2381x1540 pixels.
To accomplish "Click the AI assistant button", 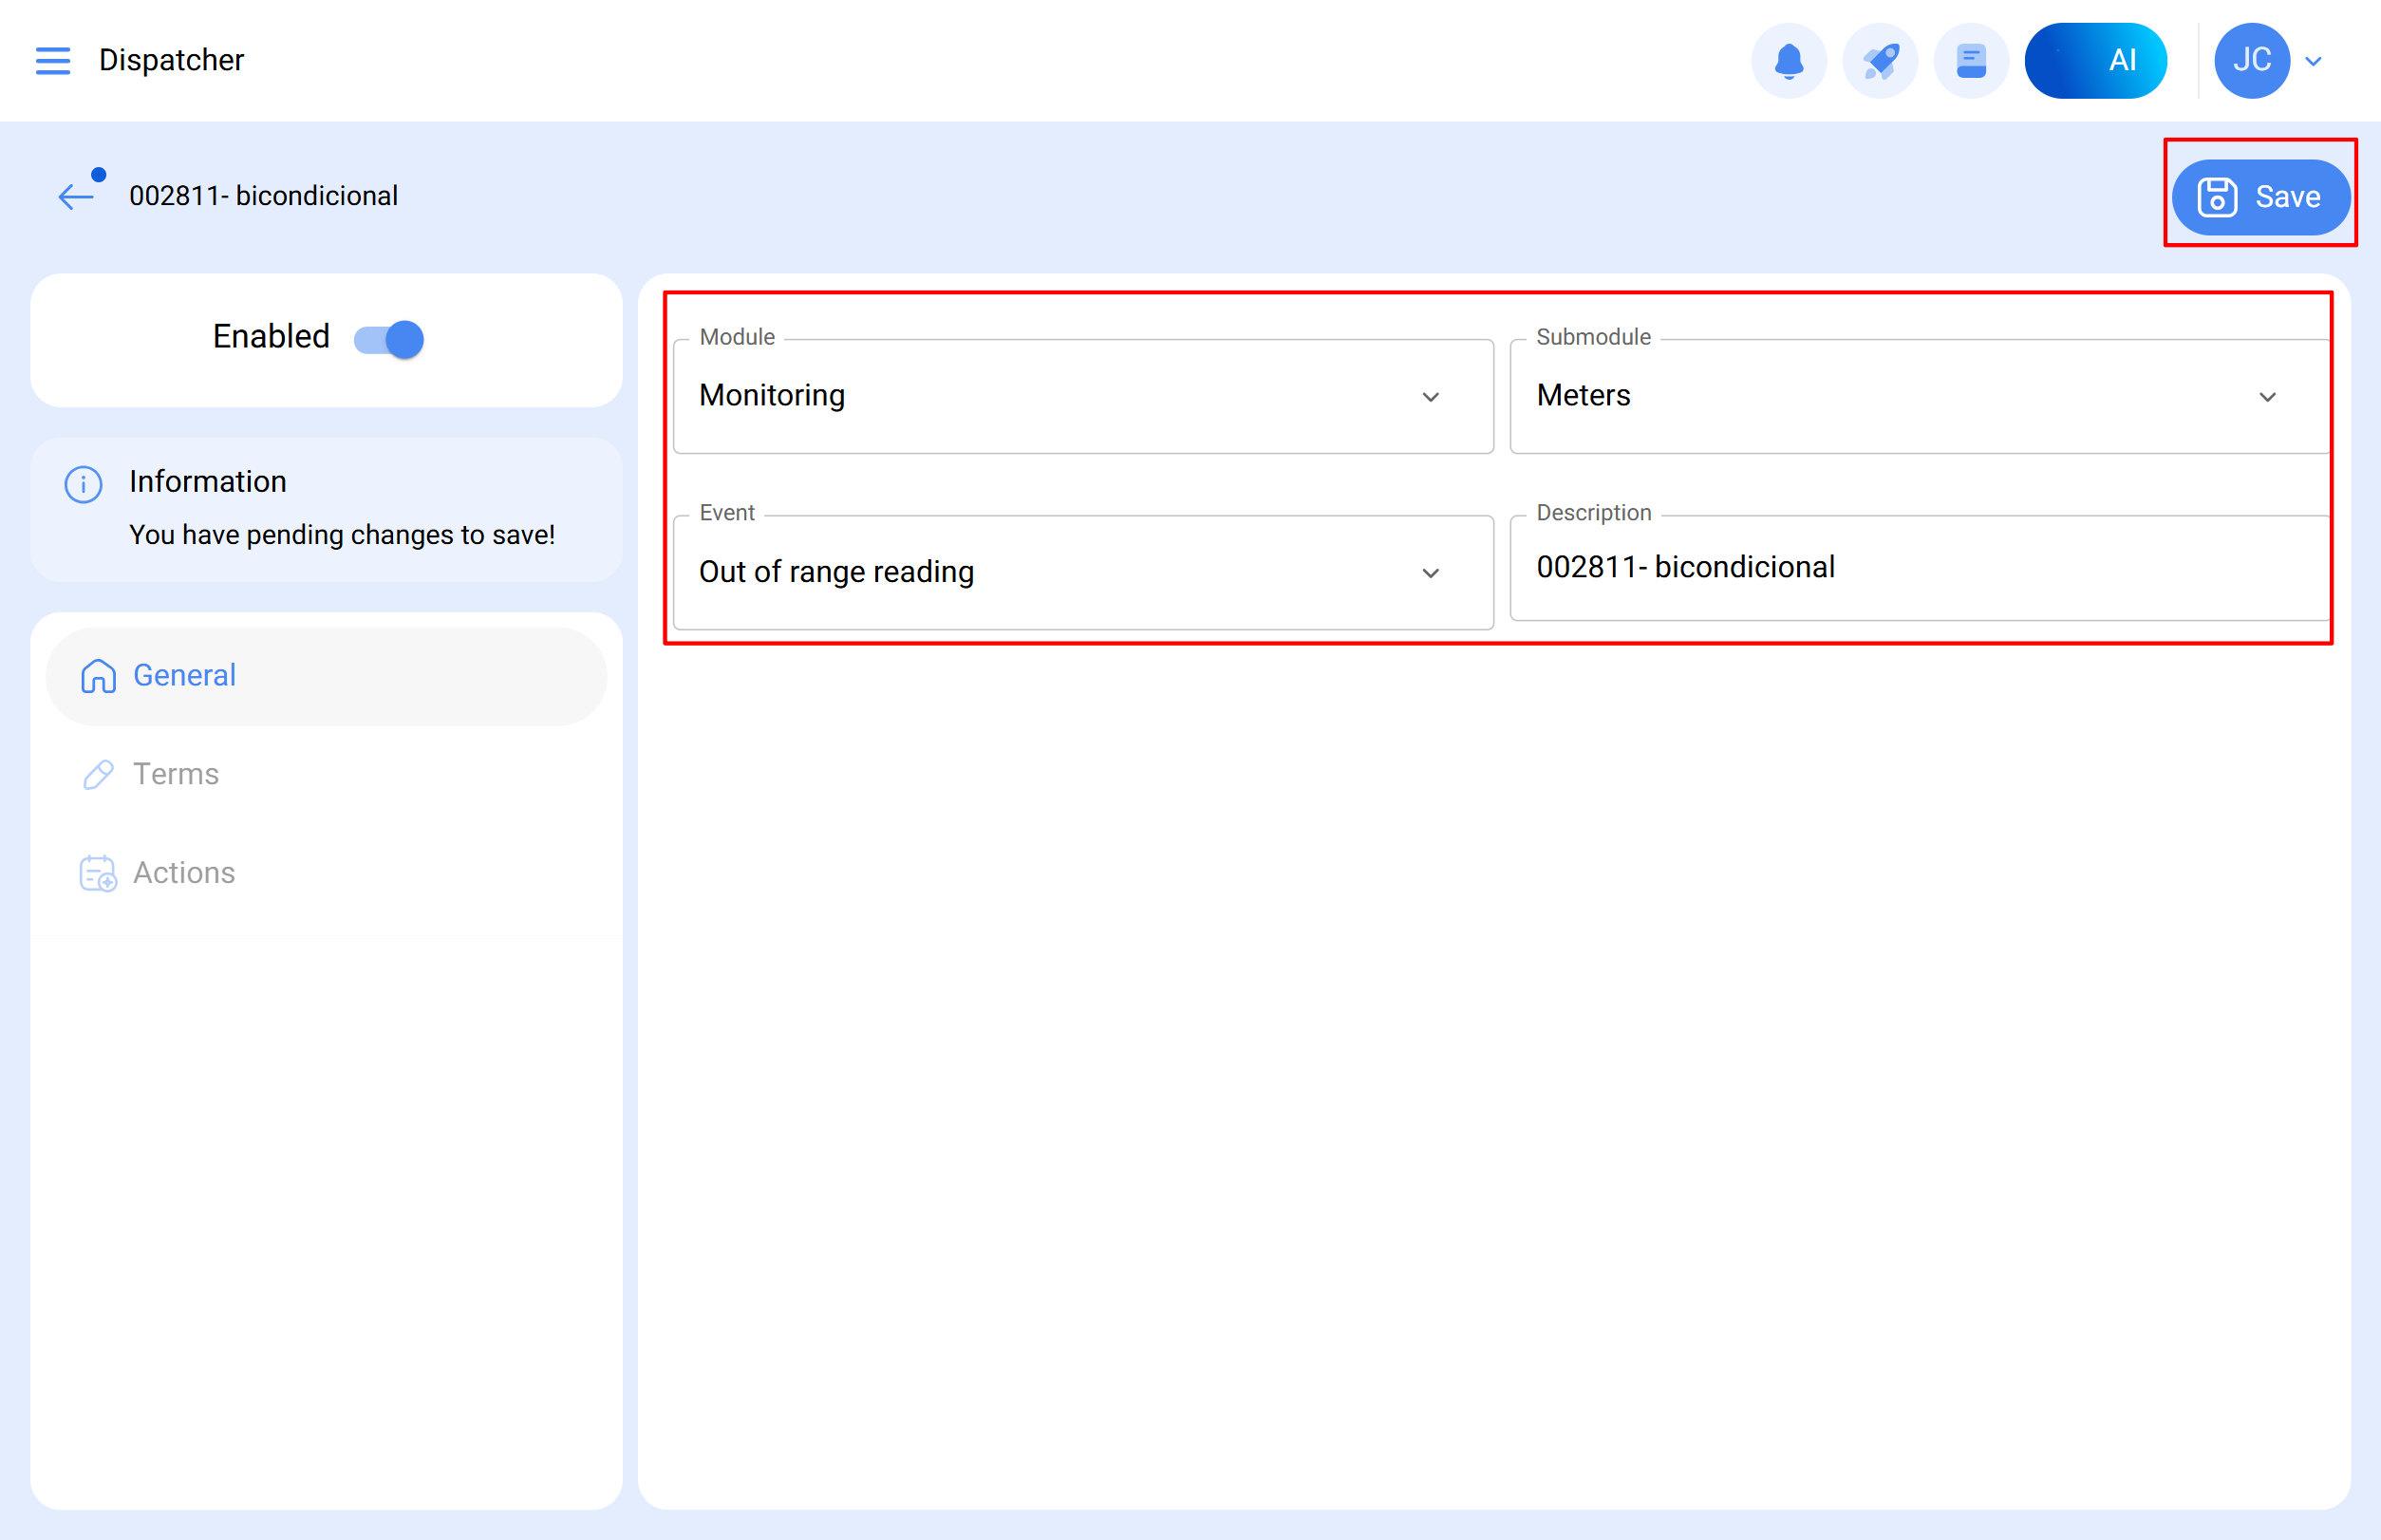I will pyautogui.click(x=2096, y=60).
